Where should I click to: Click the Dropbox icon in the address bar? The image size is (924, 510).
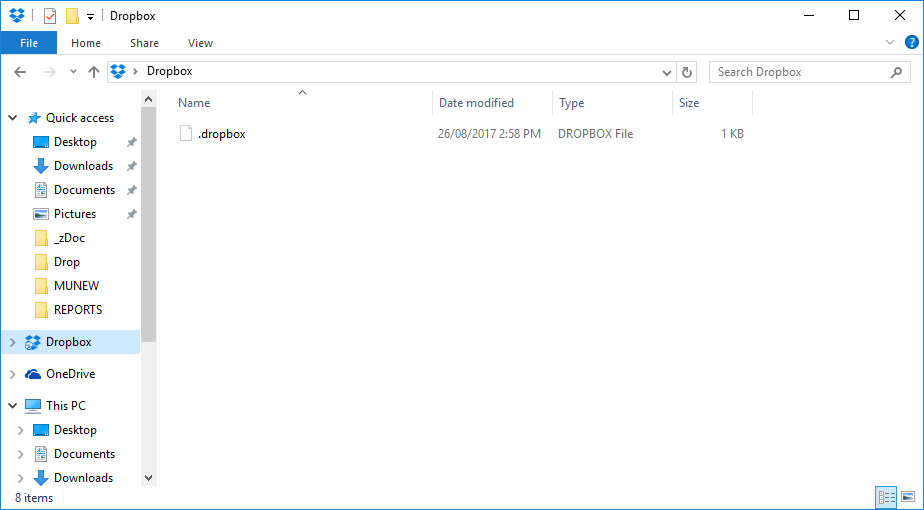(118, 71)
